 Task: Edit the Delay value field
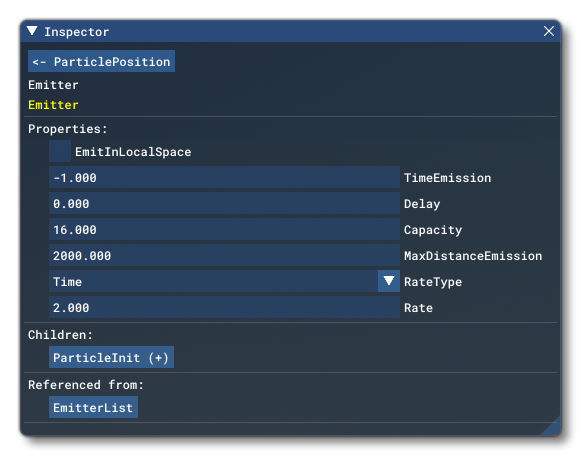pos(224,203)
